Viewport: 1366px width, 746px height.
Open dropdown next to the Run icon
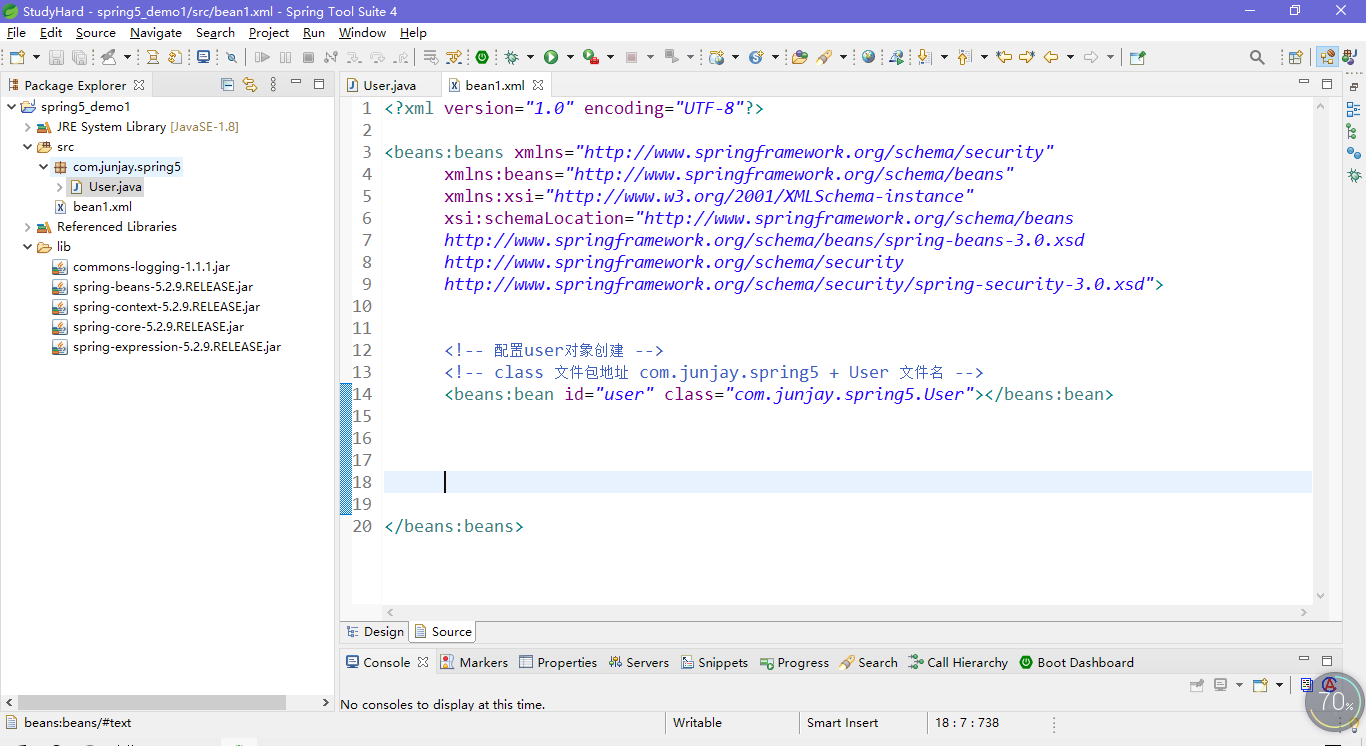click(x=570, y=57)
